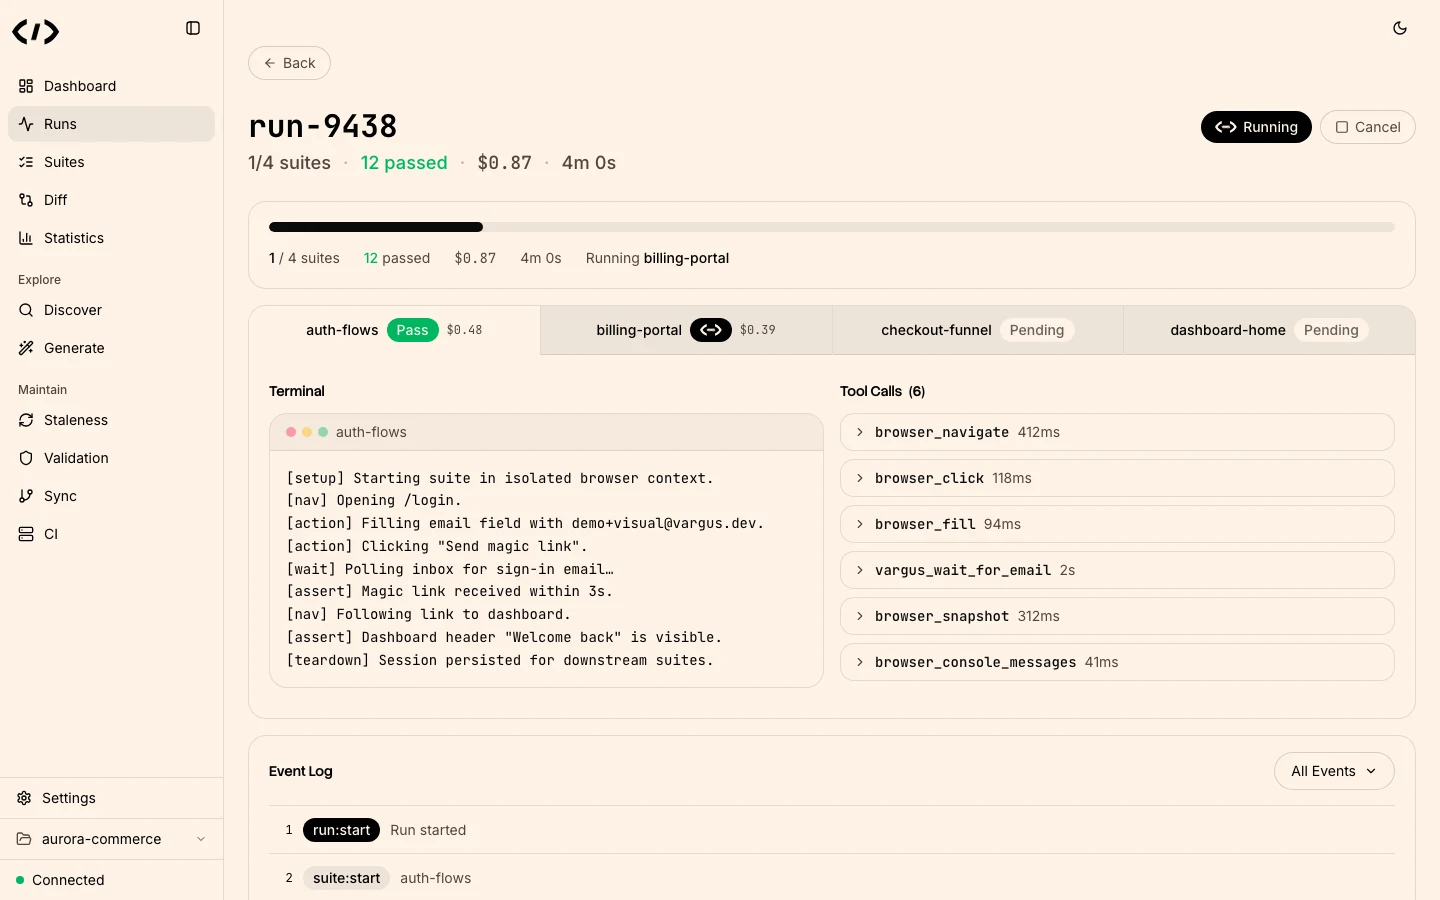Select the Runs section in the sidebar
Image resolution: width=1440 pixels, height=900 pixels.
tap(60, 124)
